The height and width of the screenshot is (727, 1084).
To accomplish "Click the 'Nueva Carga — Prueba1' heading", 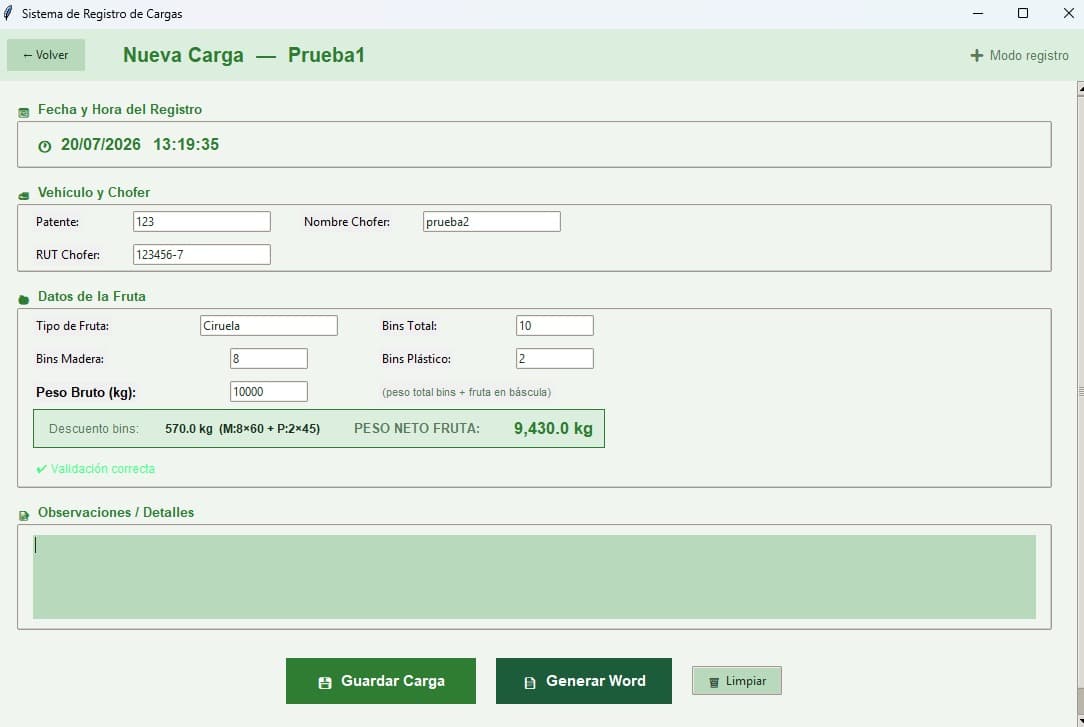I will (244, 55).
